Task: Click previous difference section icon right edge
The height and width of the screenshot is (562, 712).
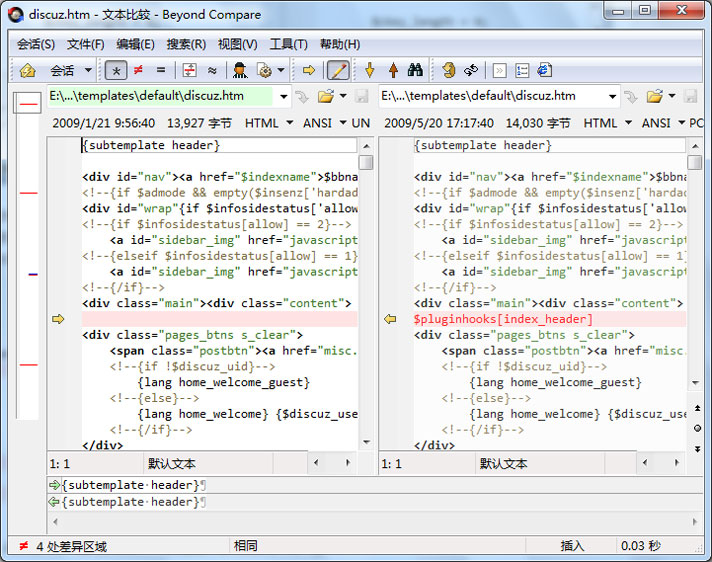Action: pyautogui.click(x=697, y=408)
